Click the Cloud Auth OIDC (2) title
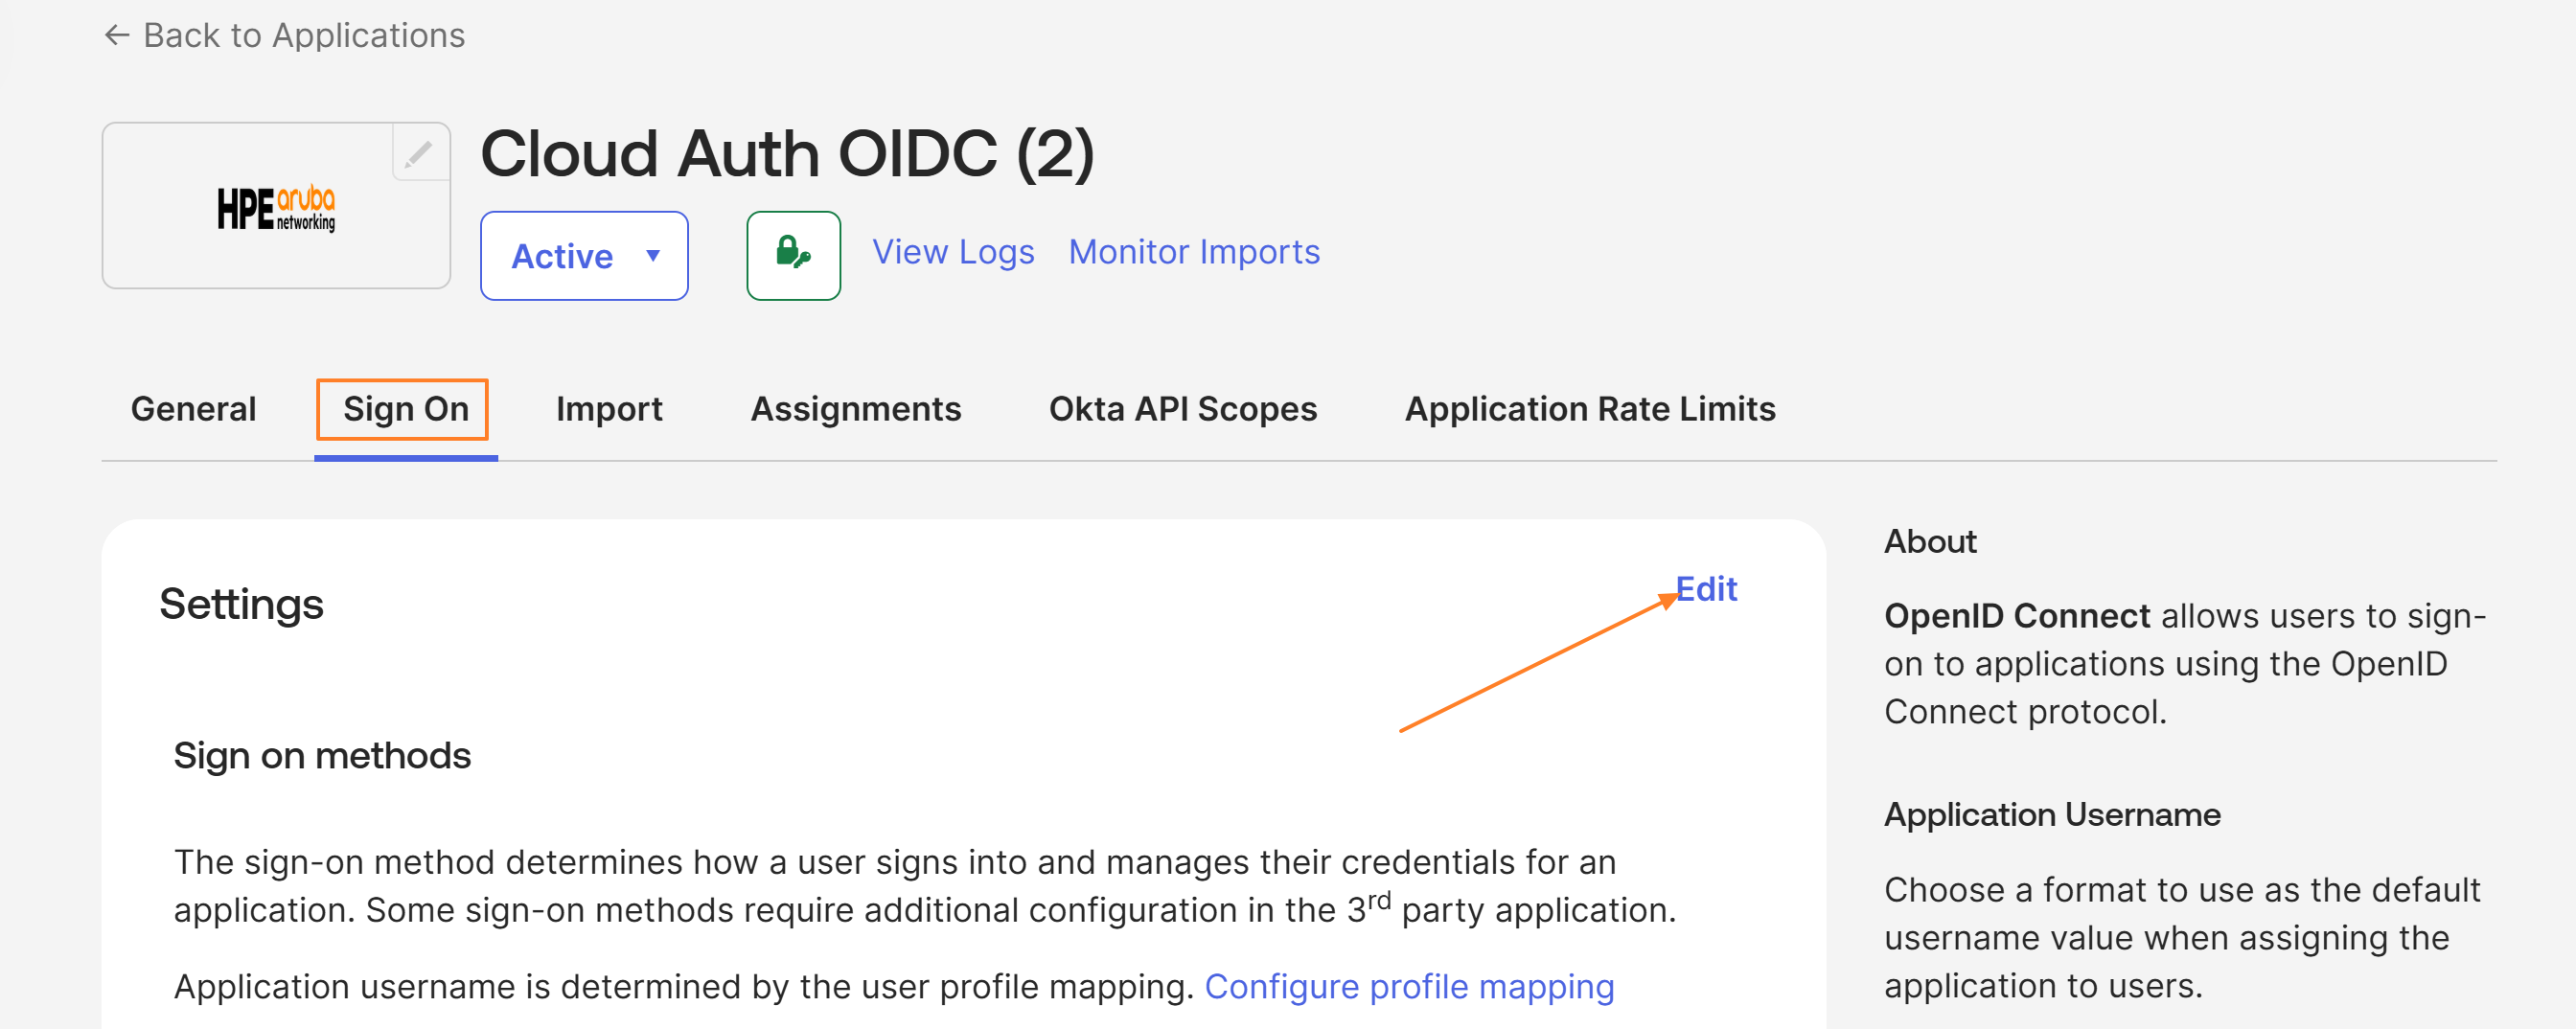This screenshot has width=2576, height=1029. [787, 154]
